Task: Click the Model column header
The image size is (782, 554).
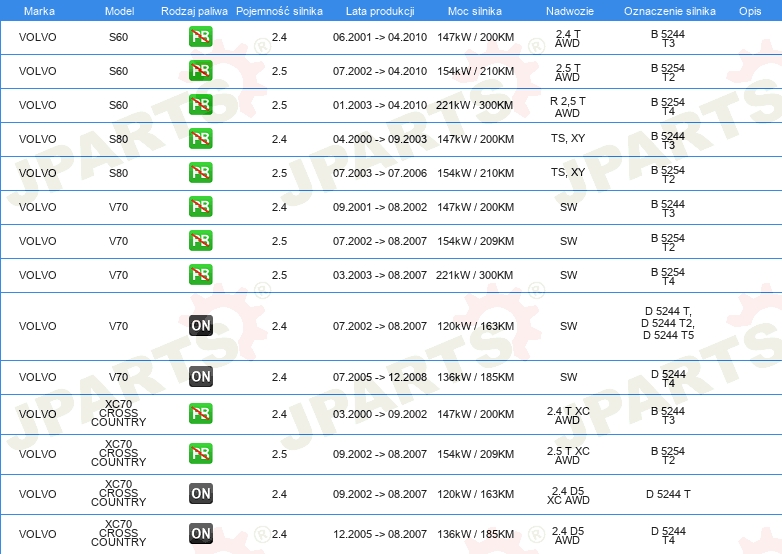Action: click(x=119, y=11)
